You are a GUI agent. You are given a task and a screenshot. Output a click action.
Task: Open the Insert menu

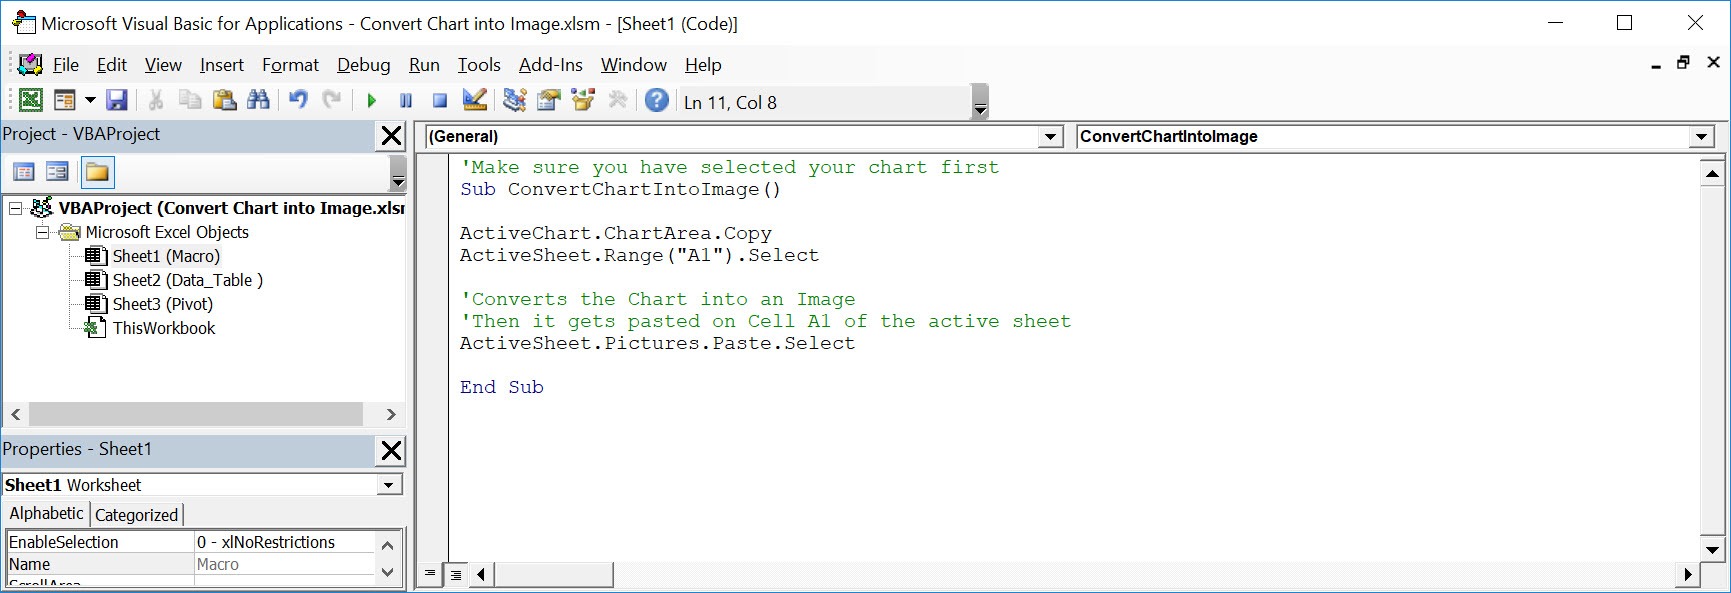(221, 65)
